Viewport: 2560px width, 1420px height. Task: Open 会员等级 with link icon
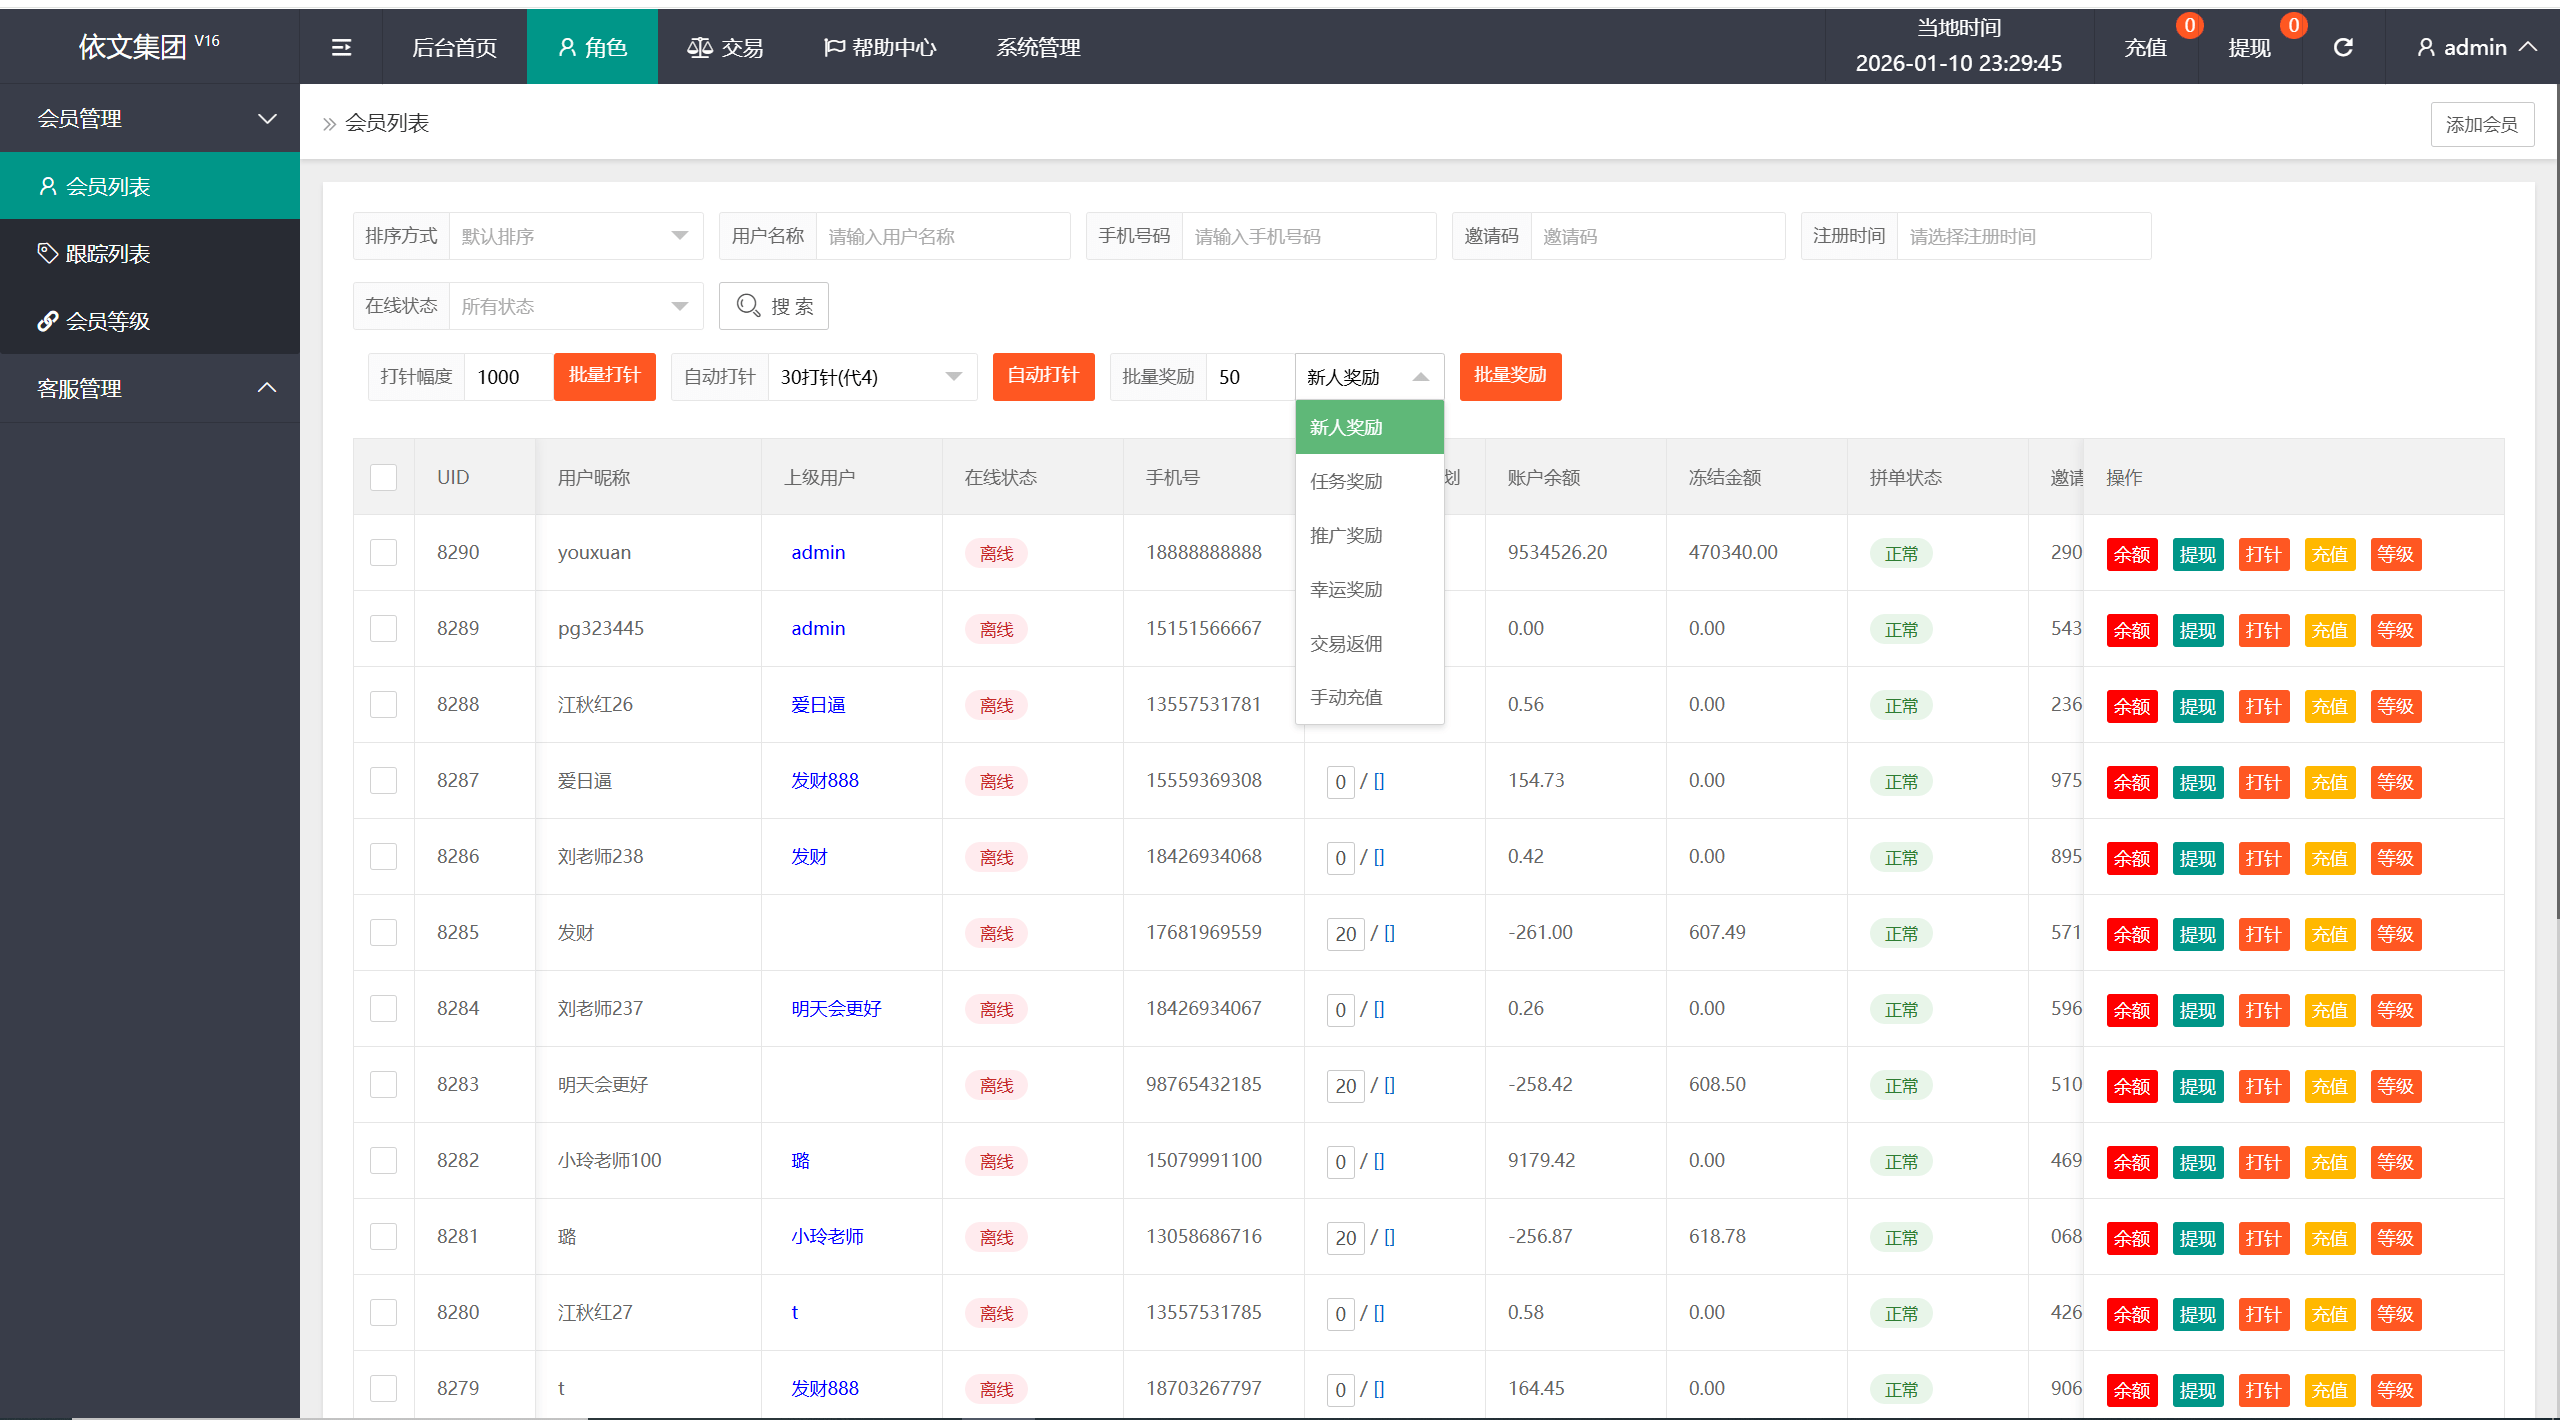pyautogui.click(x=107, y=321)
